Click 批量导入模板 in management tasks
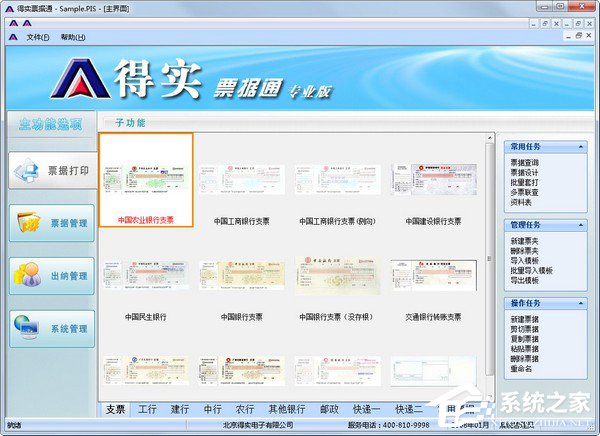The height and width of the screenshot is (436, 600). (532, 271)
